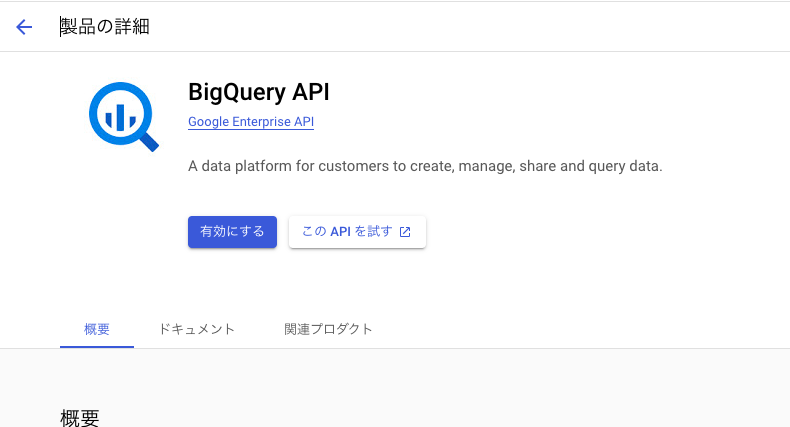The height and width of the screenshot is (427, 790).
Task: Click the external-link icon in この API を試す
Action: (x=405, y=232)
